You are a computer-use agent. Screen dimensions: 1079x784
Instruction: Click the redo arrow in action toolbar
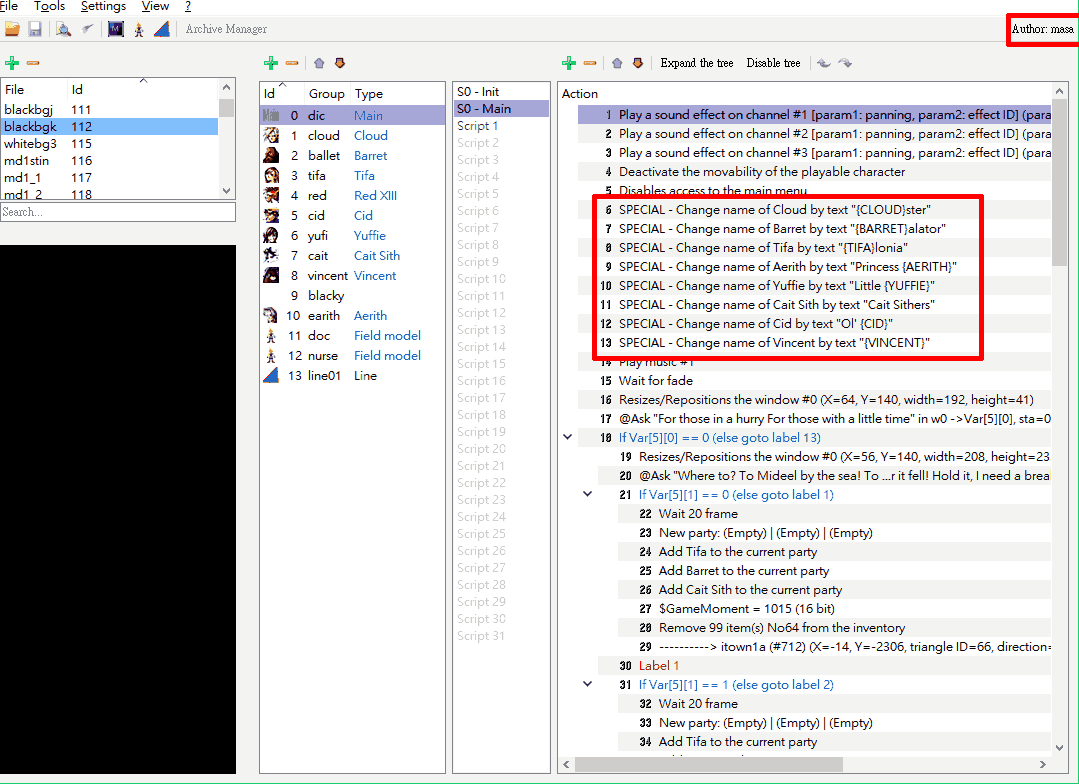click(x=845, y=63)
